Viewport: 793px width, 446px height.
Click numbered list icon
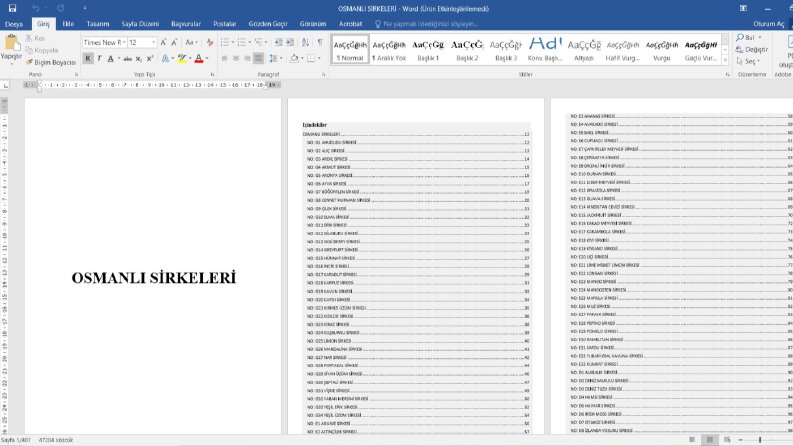click(x=243, y=42)
